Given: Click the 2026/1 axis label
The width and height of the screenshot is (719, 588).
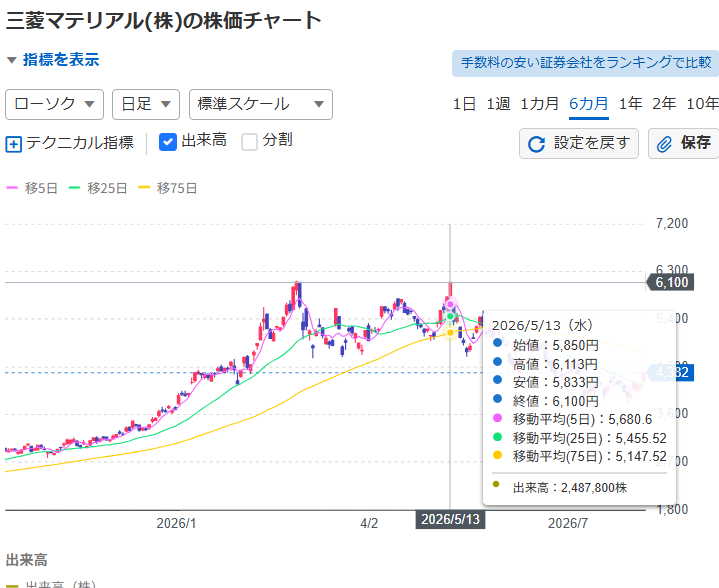Looking at the screenshot, I should [176, 523].
